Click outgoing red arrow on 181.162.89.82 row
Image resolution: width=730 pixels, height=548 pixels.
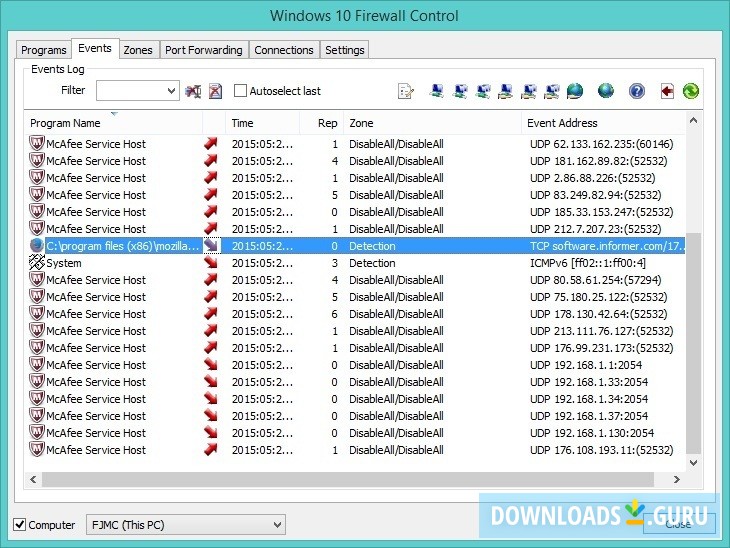tap(211, 161)
